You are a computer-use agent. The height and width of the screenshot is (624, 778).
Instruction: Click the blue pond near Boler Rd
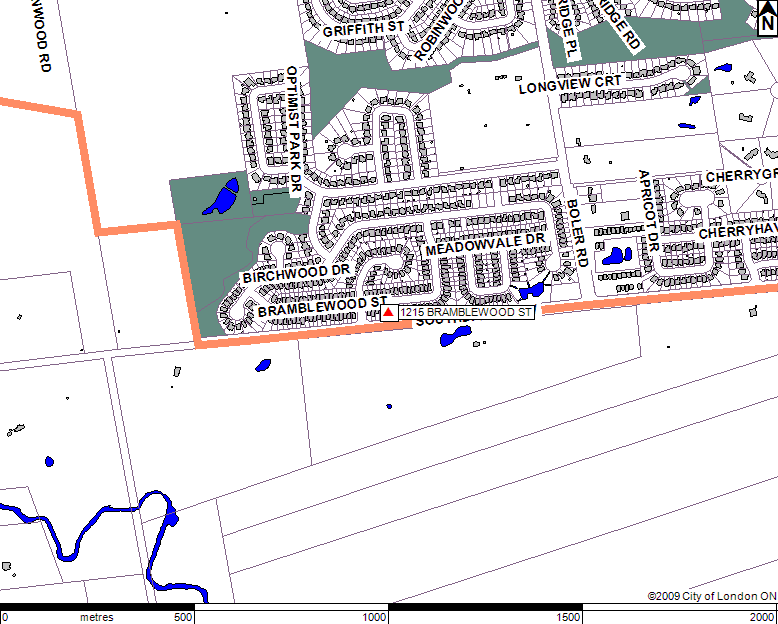[531, 291]
